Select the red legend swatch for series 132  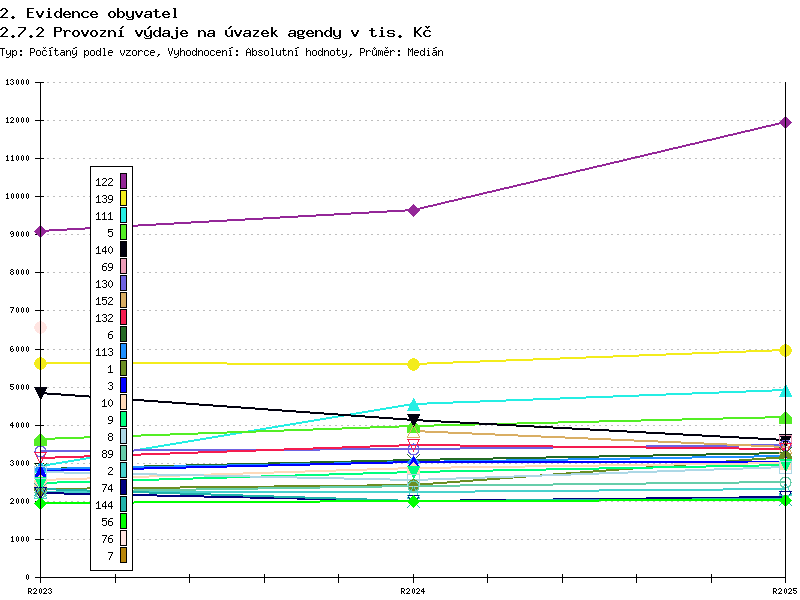pyautogui.click(x=123, y=317)
